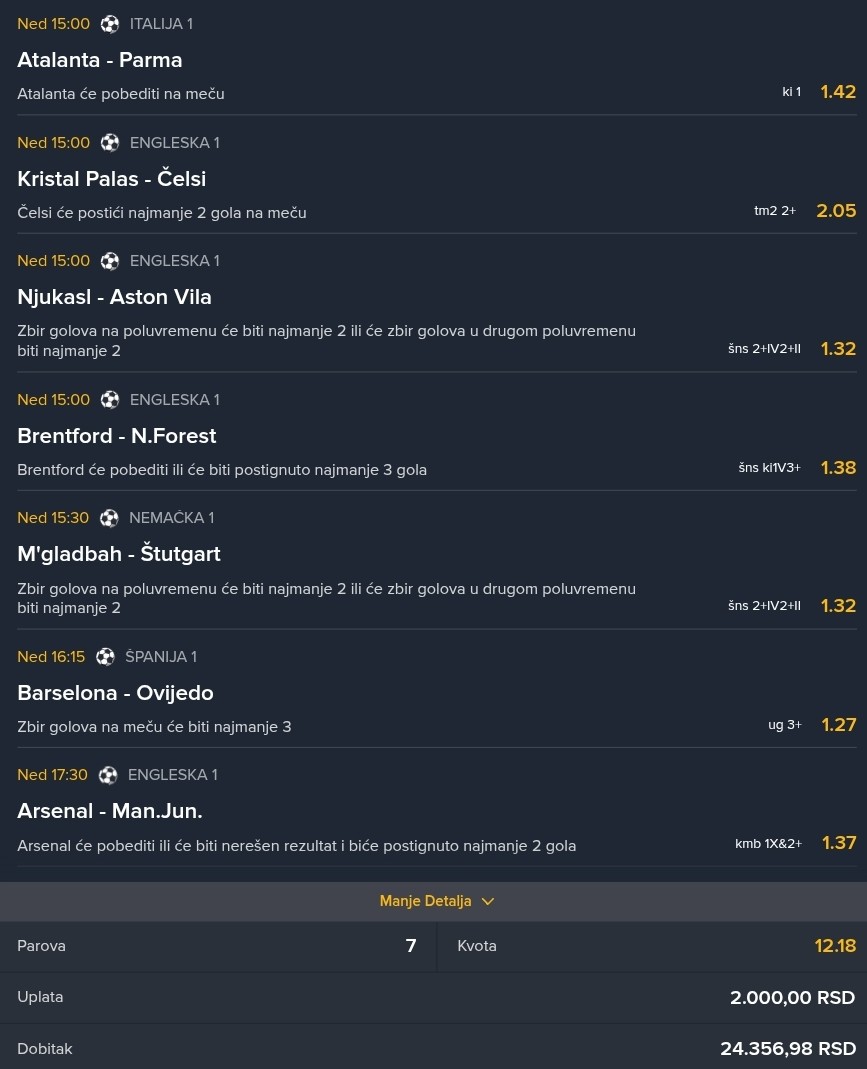Click soccer ball icon beside NEMAČKA 1
The width and height of the screenshot is (867, 1069).
tap(109, 518)
